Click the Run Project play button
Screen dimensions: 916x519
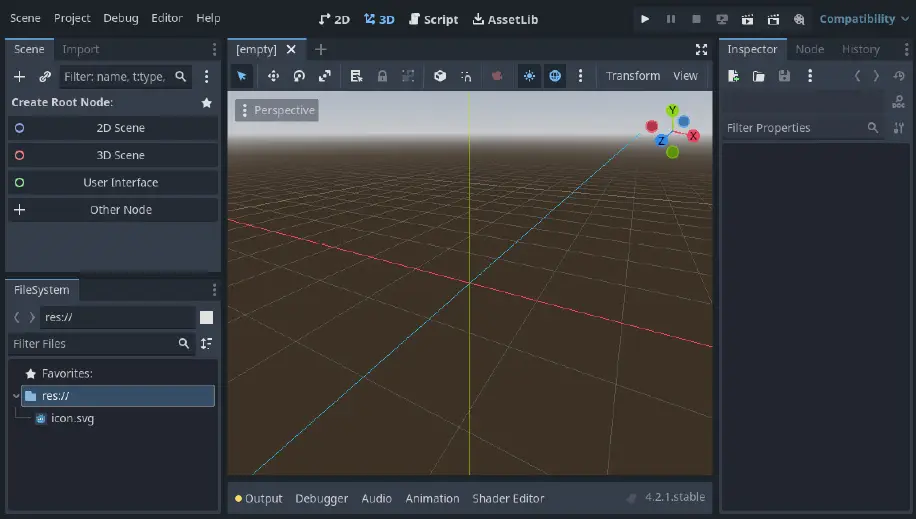coord(645,19)
